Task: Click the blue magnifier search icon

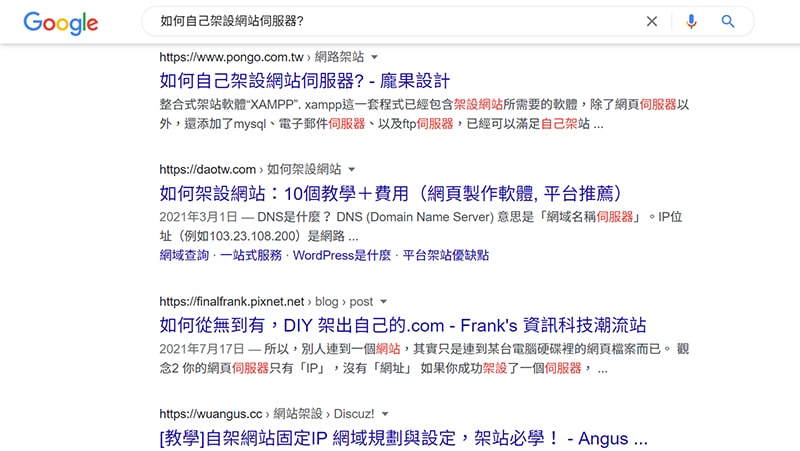Action: point(728,21)
